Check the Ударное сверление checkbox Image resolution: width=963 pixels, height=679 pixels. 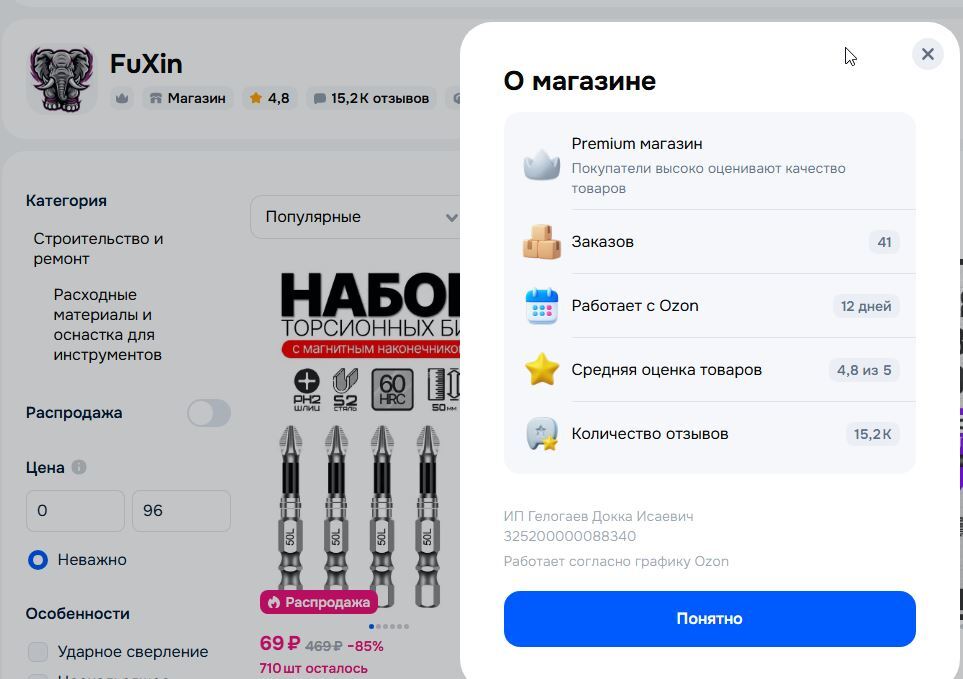[38, 651]
